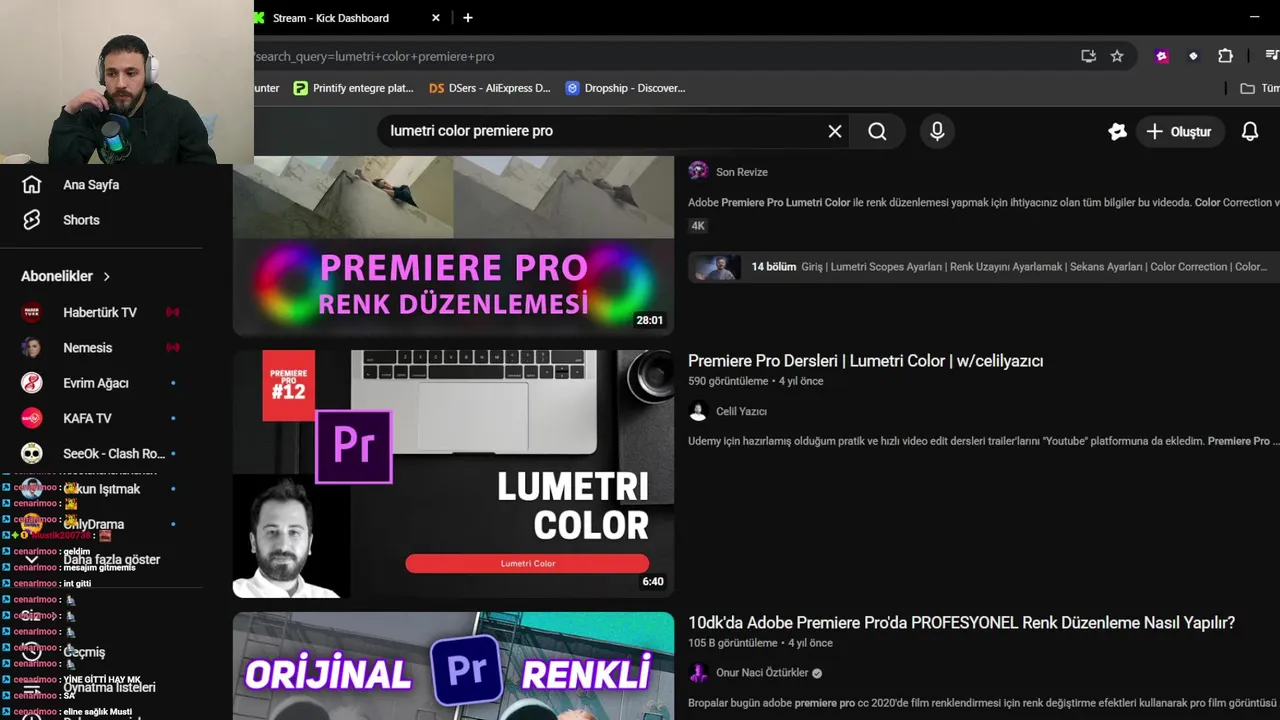
Task: Open Premiere Pro Renk Düzenlemesi video thumbnail
Action: click(453, 246)
